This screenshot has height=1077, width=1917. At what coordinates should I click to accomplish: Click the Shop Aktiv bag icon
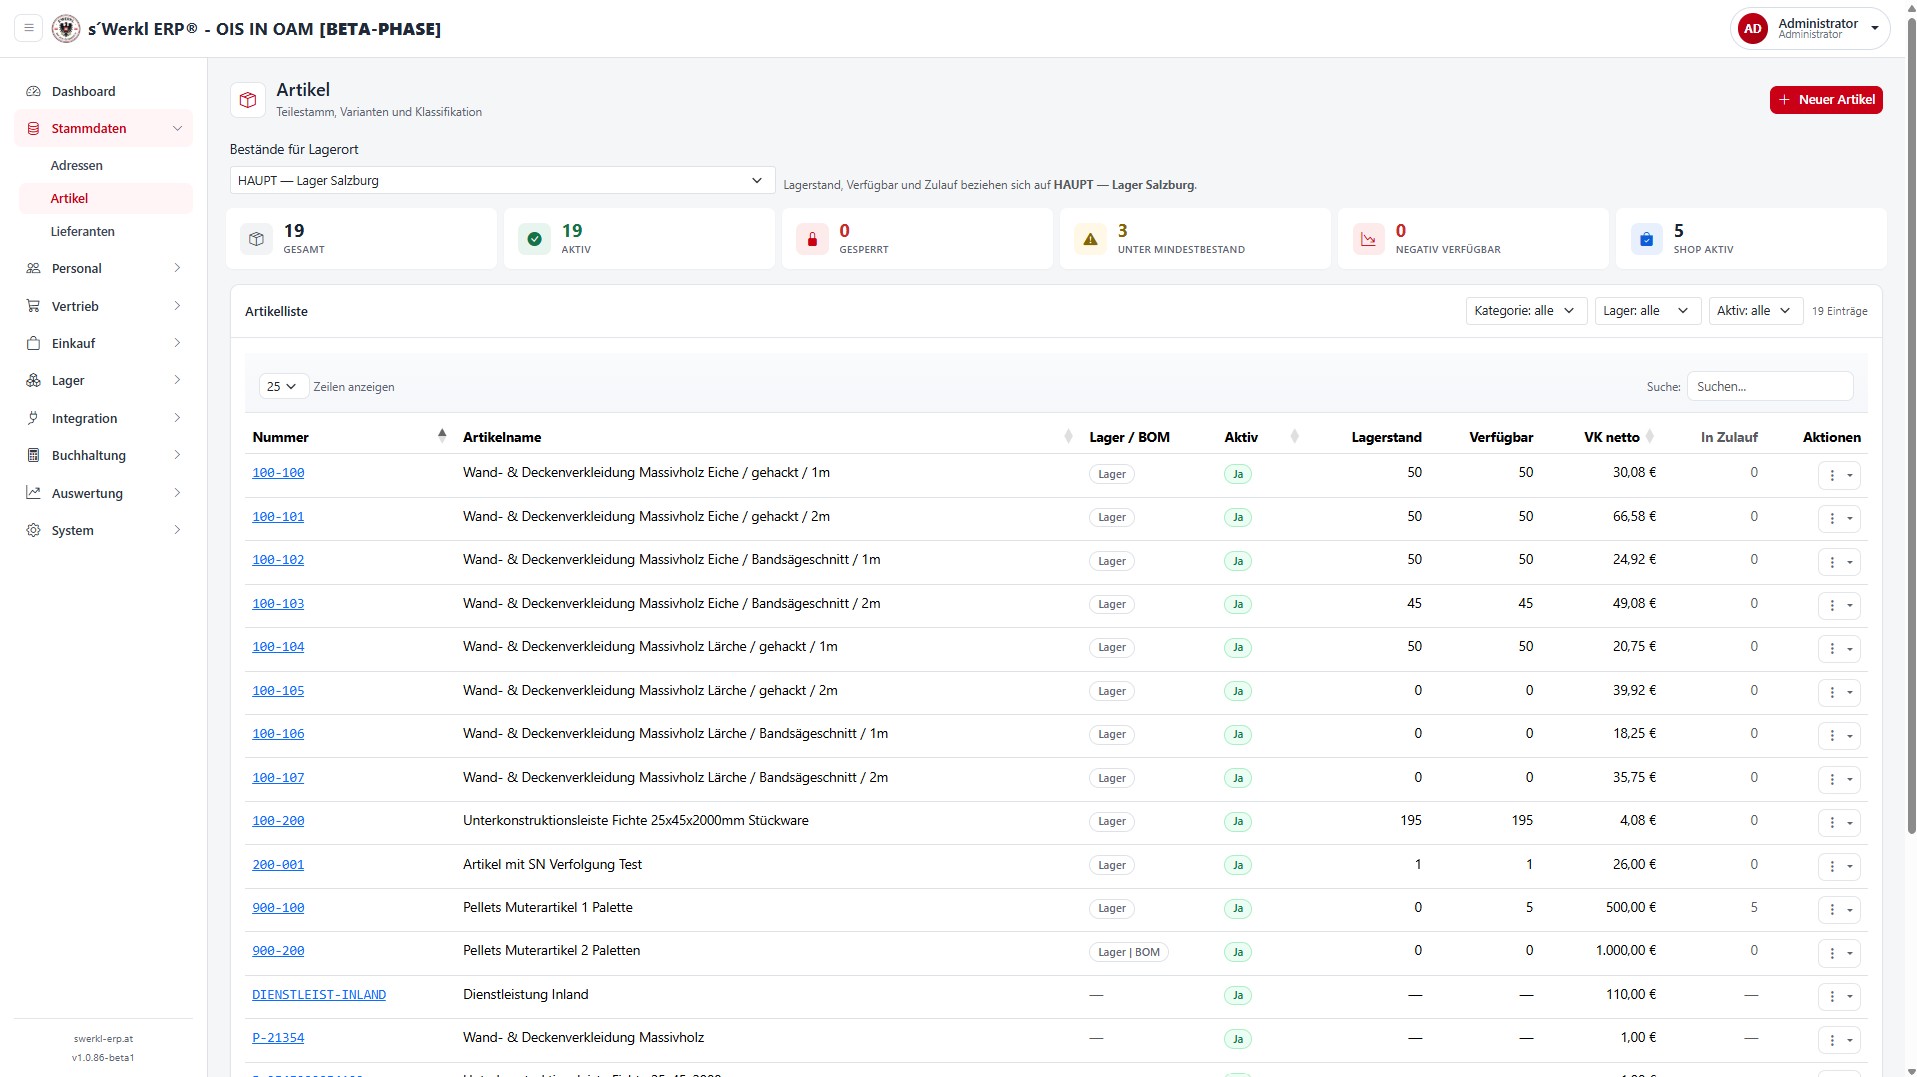click(1646, 239)
